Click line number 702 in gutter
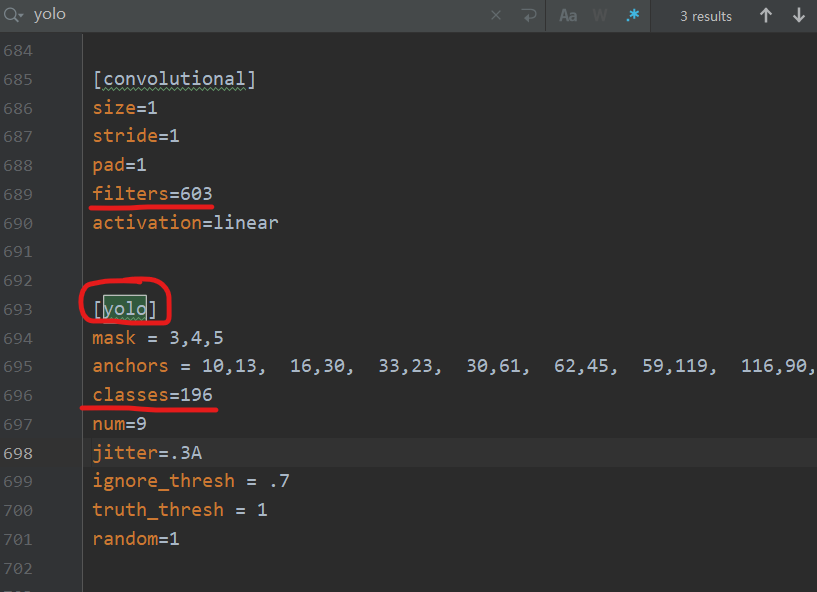The width and height of the screenshot is (817, 592). 18,569
